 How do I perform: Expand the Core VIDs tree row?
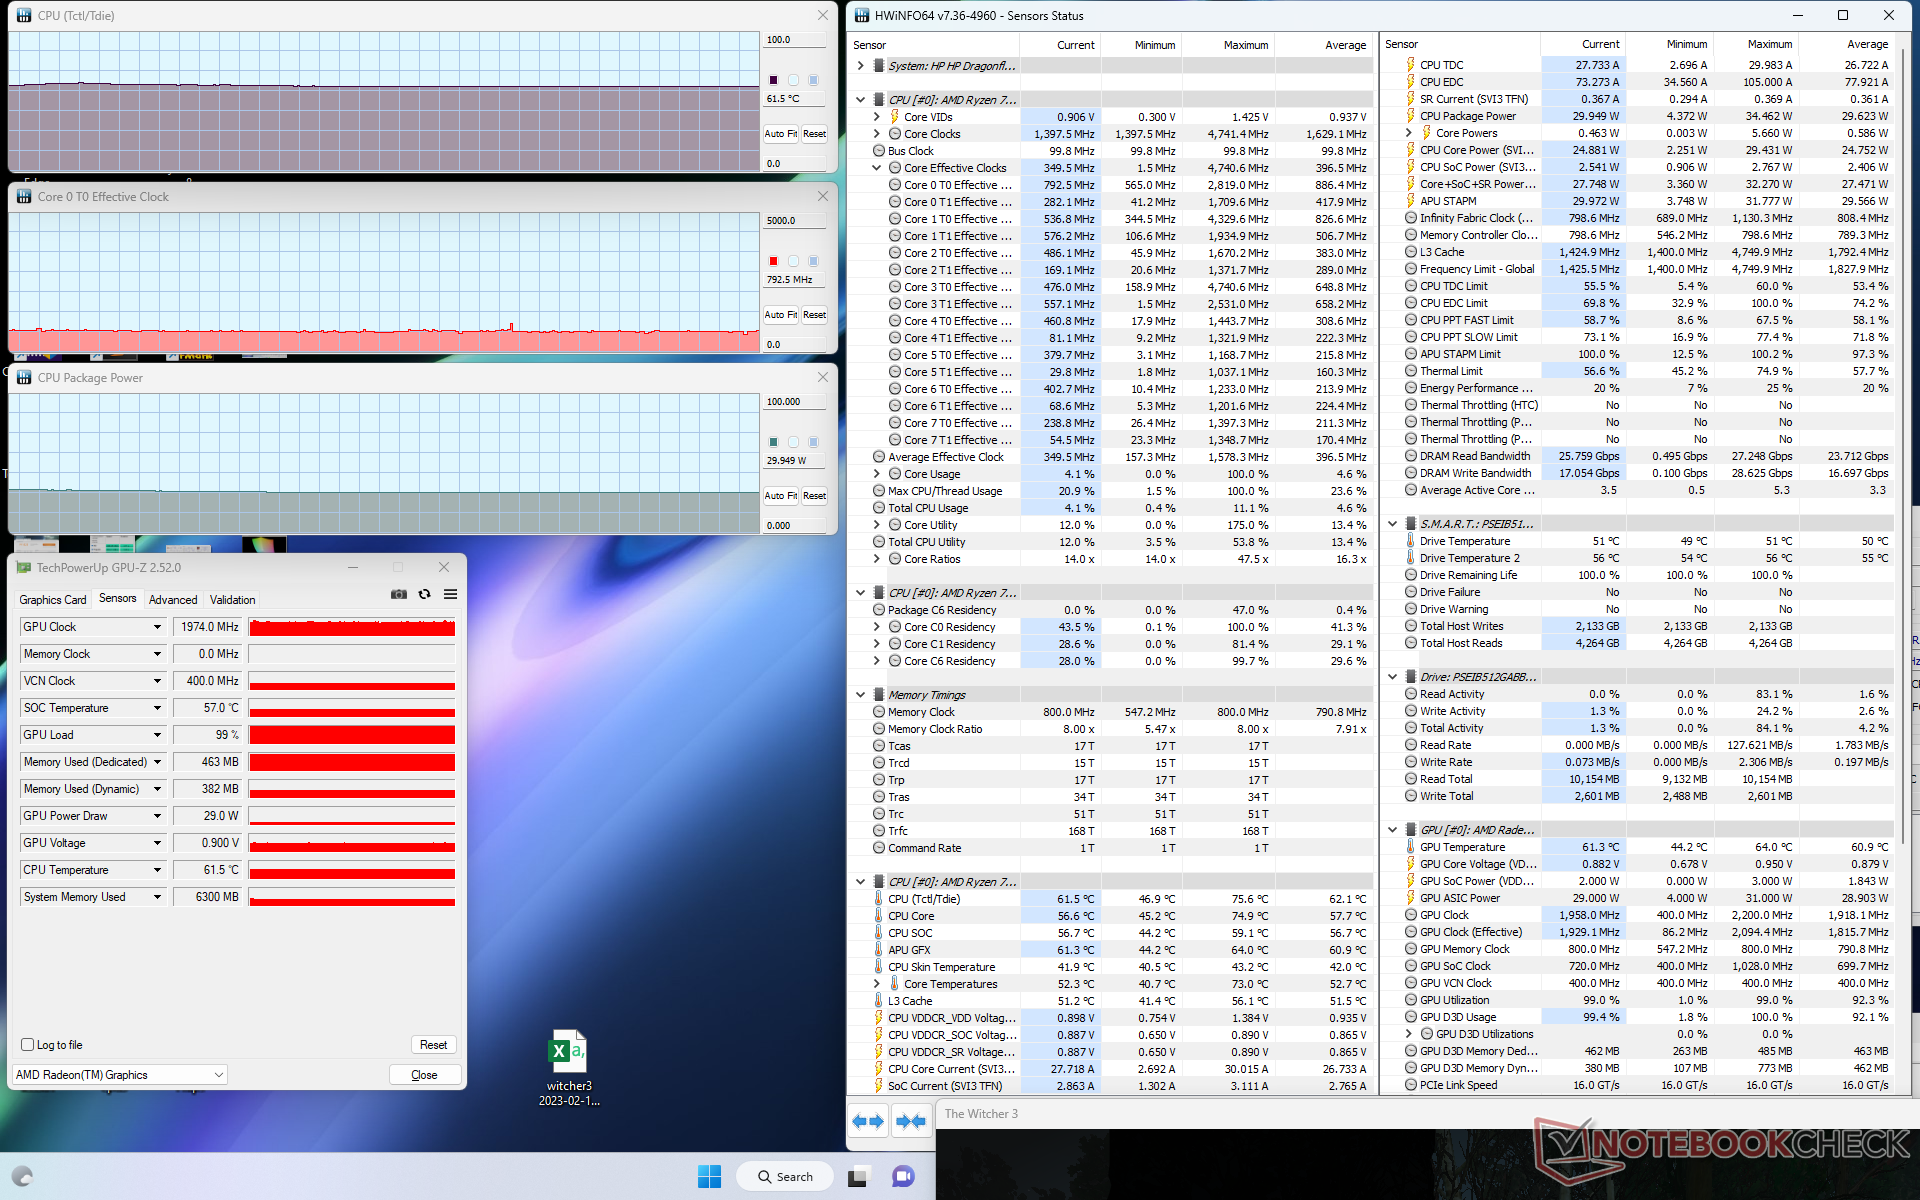(x=877, y=117)
